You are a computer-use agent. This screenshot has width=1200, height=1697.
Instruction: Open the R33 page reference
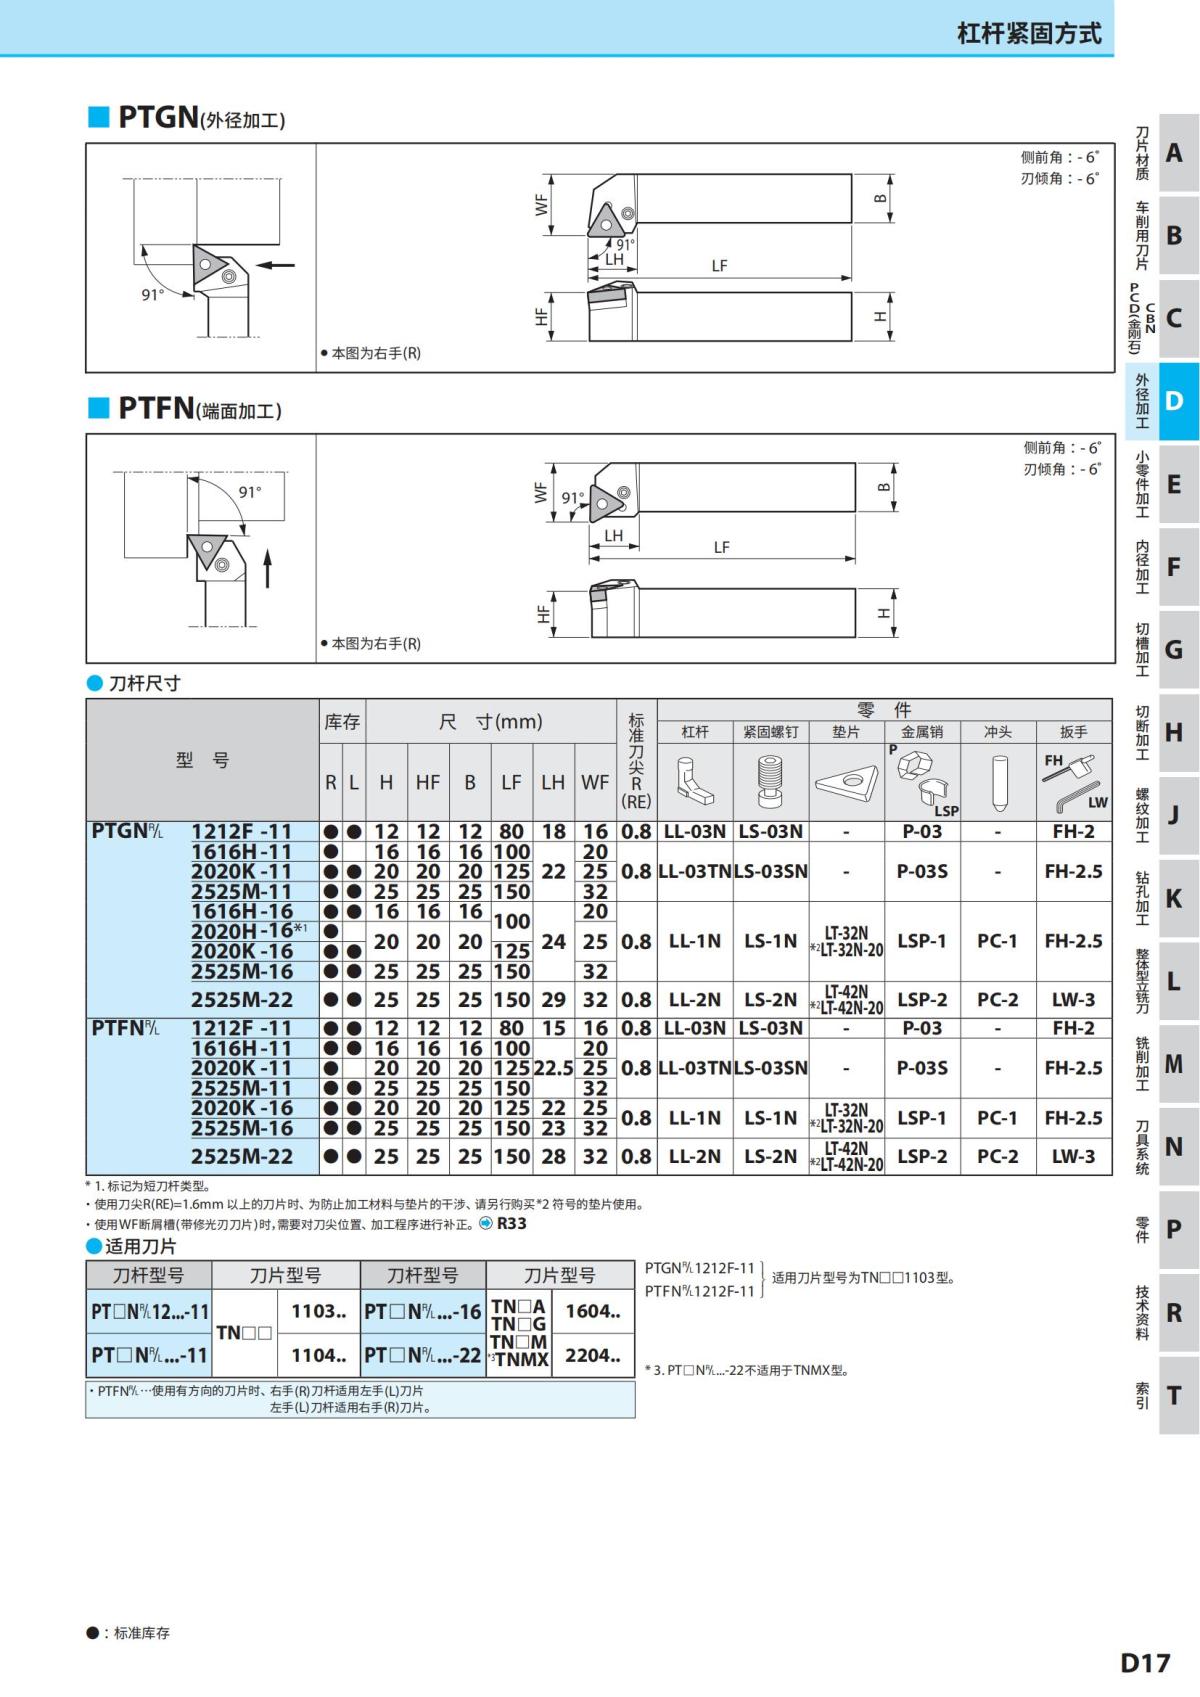tap(511, 1223)
